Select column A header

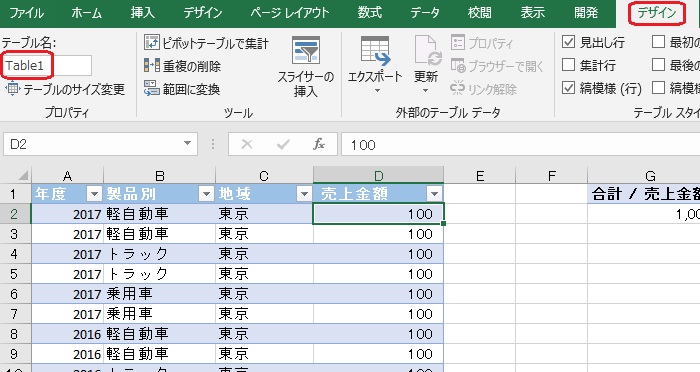tap(67, 176)
